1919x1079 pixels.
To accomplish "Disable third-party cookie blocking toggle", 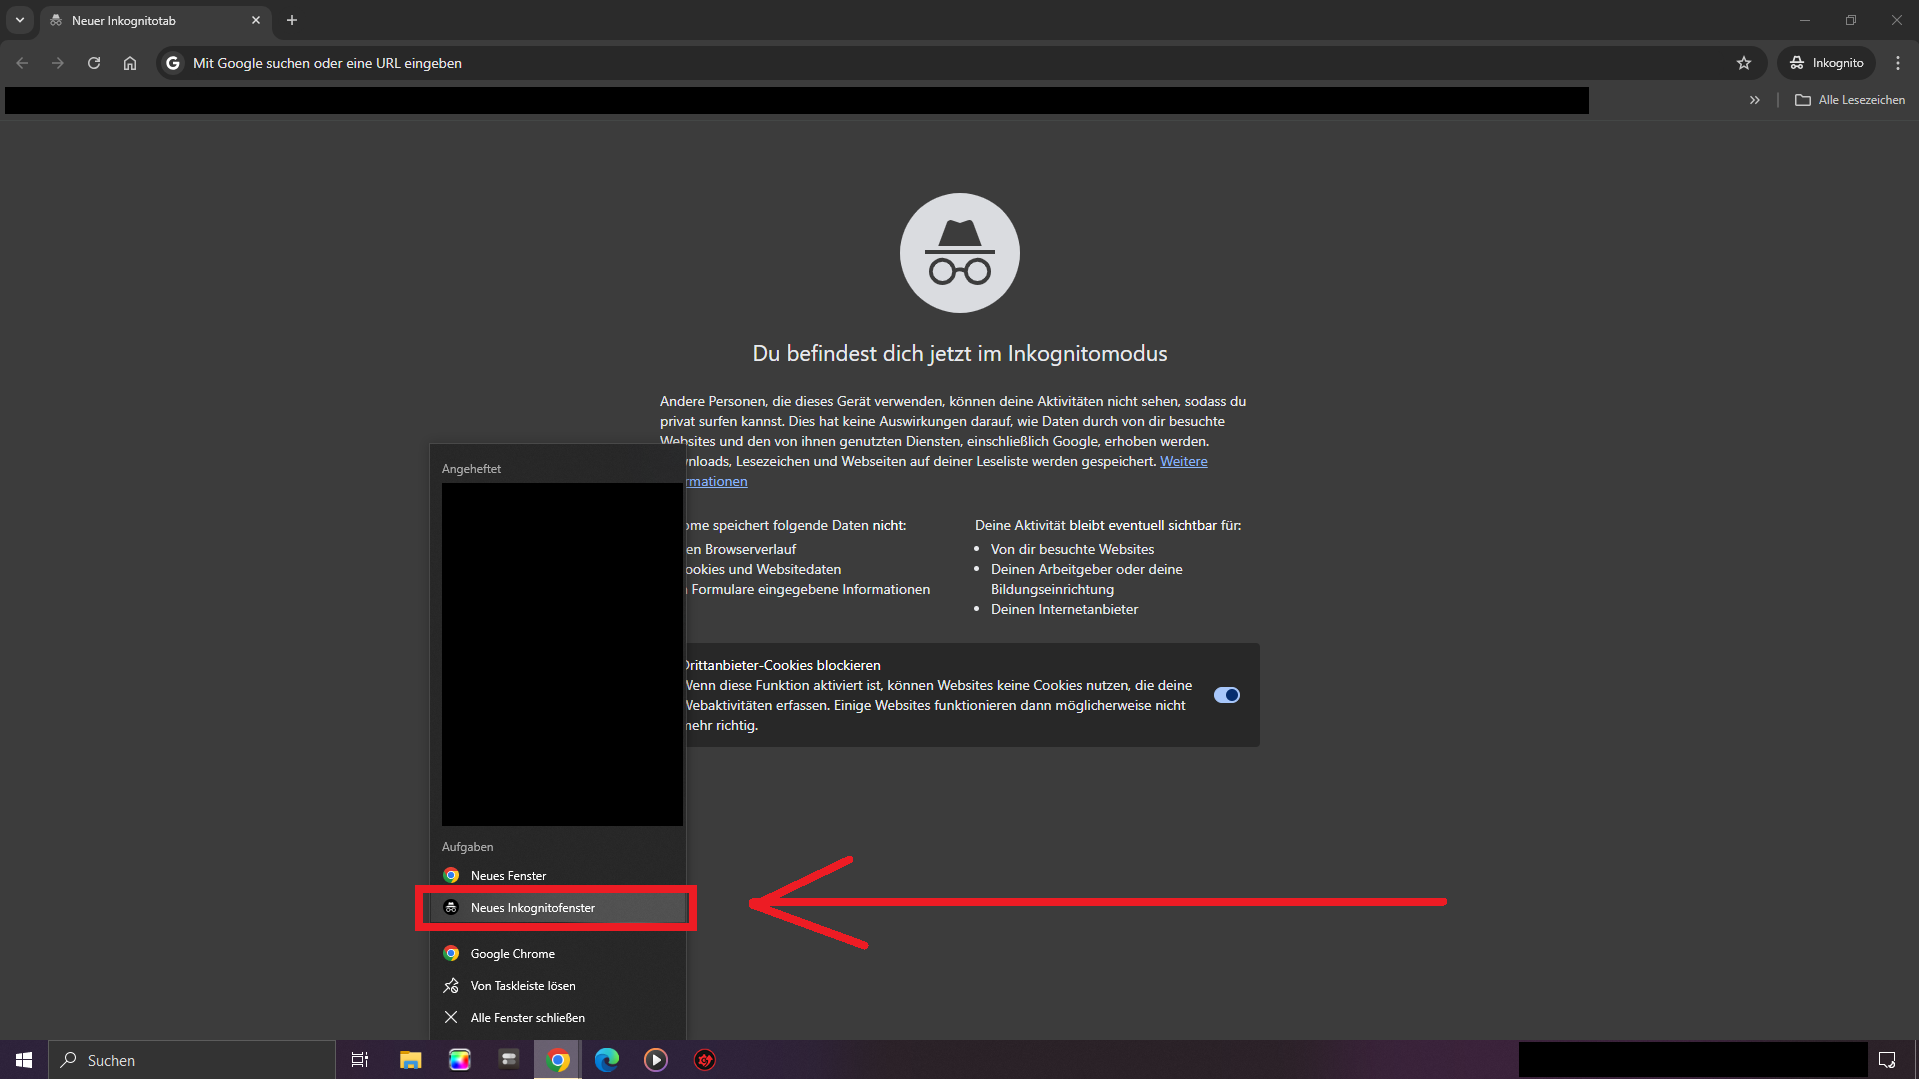I will click(x=1226, y=695).
